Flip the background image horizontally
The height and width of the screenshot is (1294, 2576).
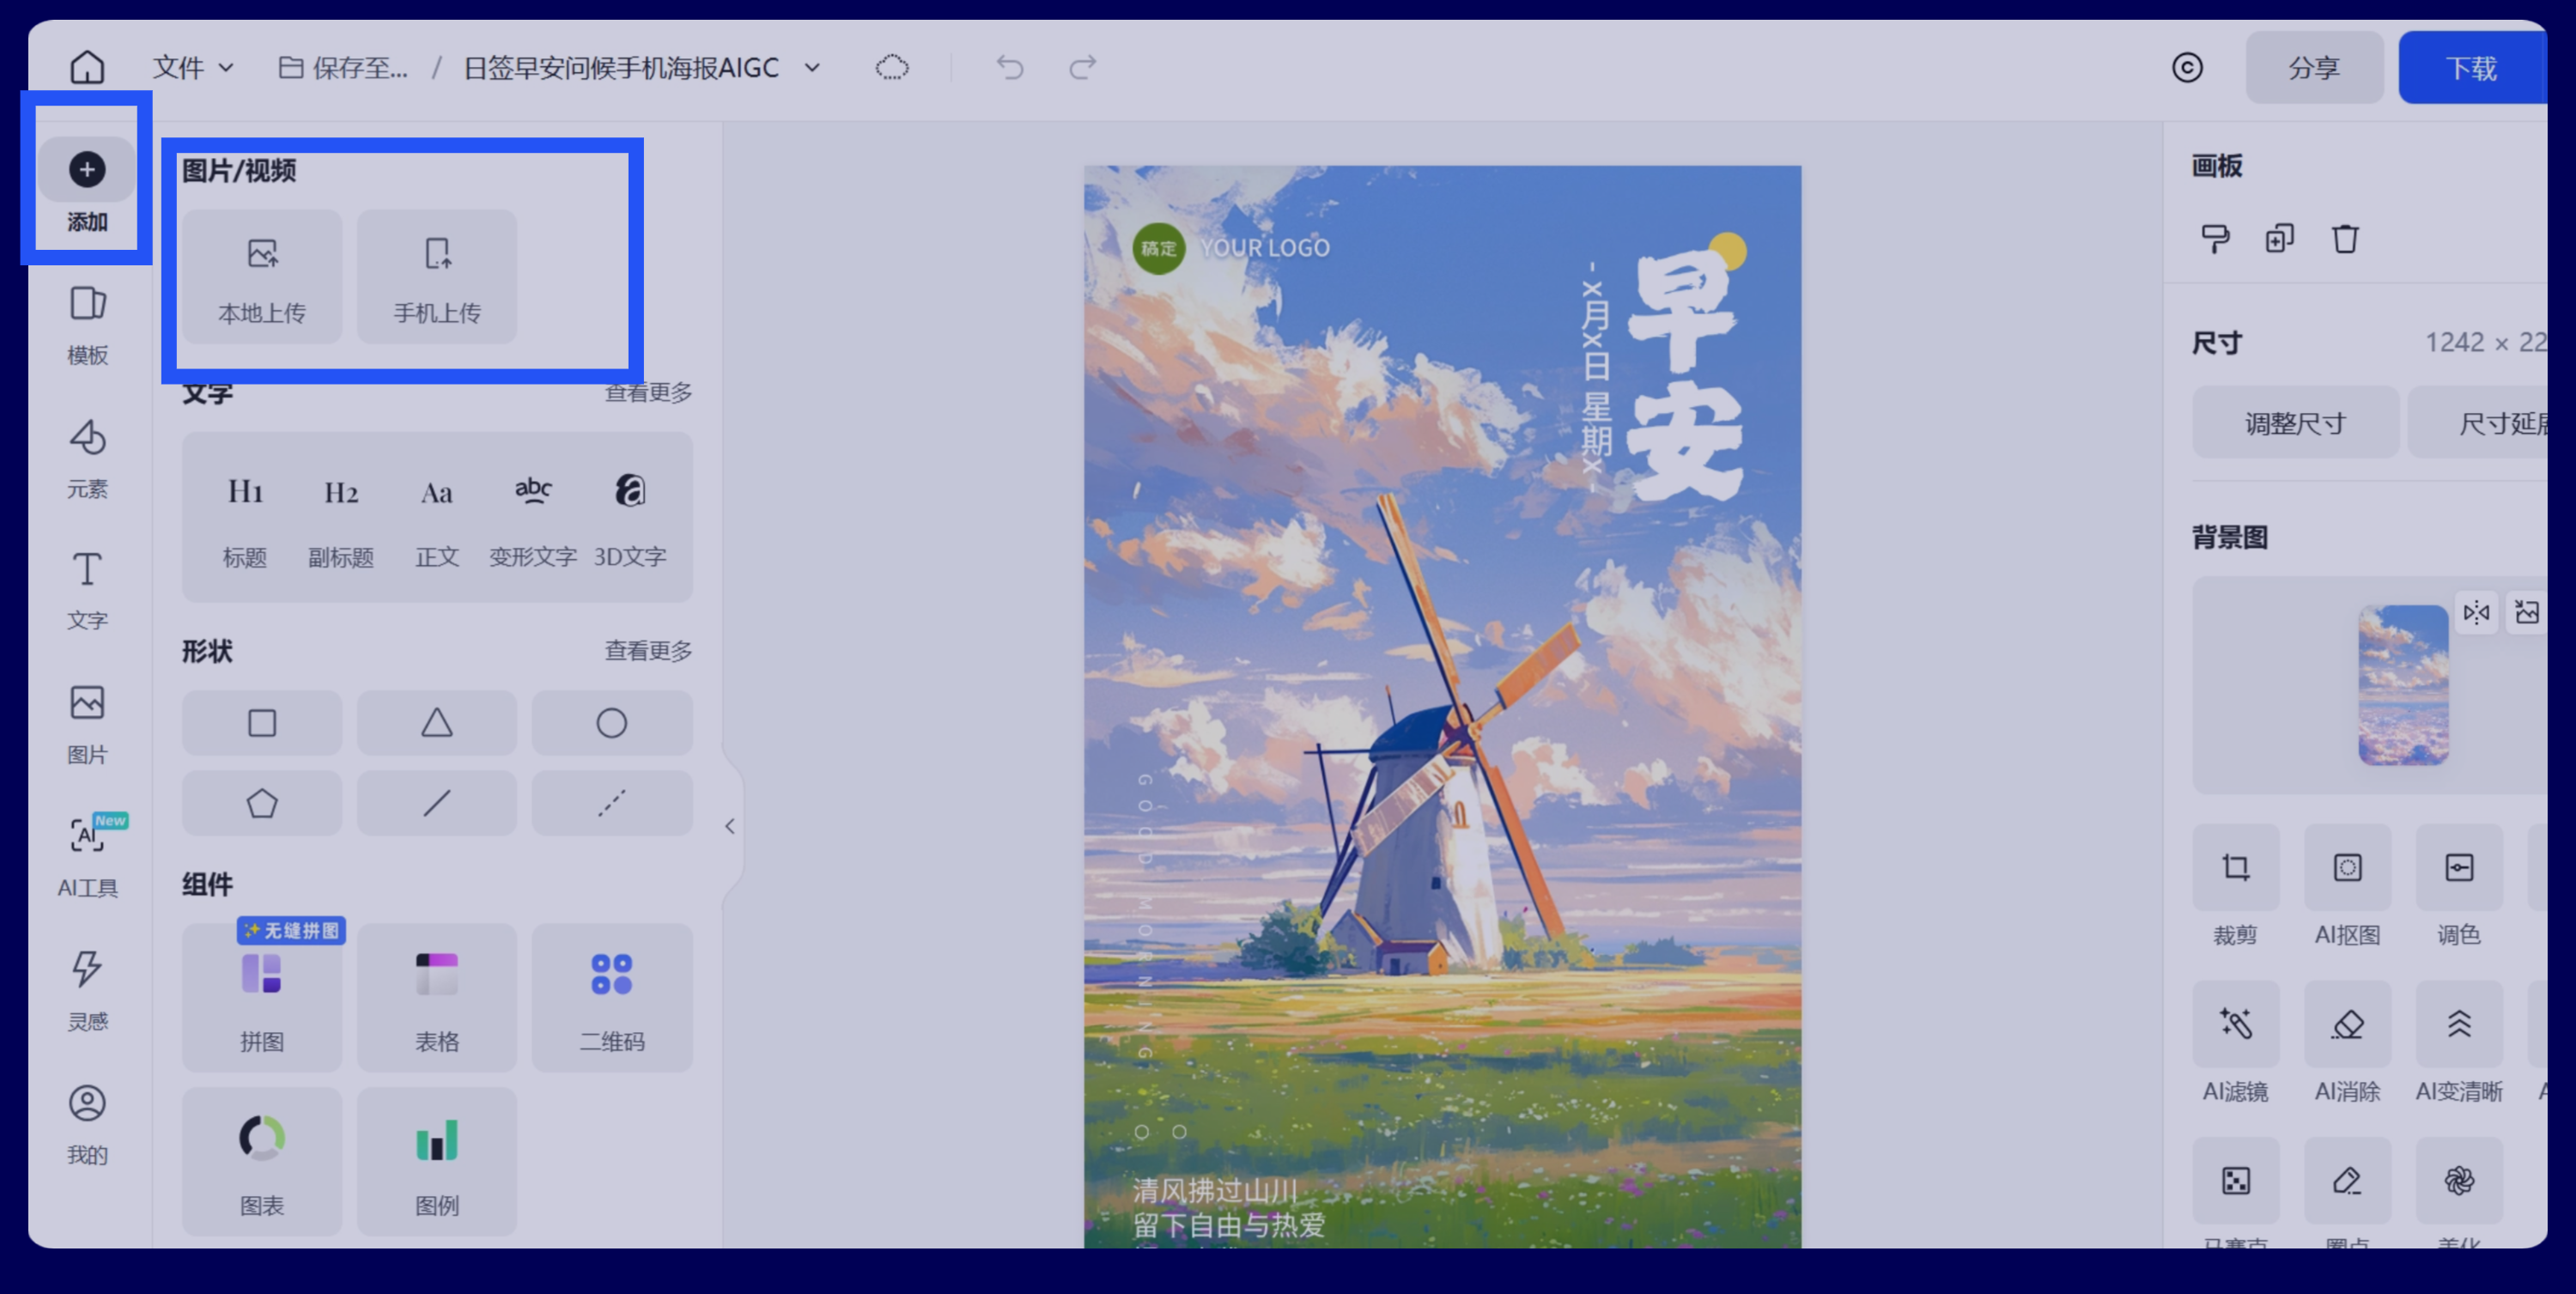pos(2476,612)
